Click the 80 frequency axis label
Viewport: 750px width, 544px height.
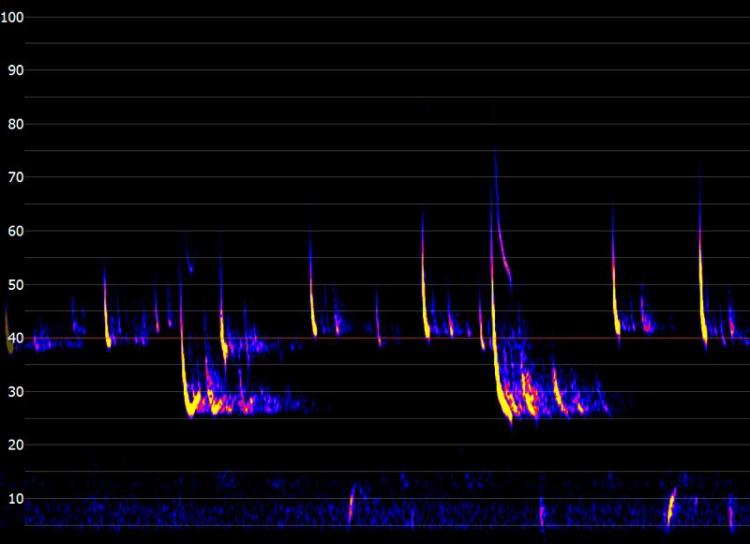(x=16, y=125)
